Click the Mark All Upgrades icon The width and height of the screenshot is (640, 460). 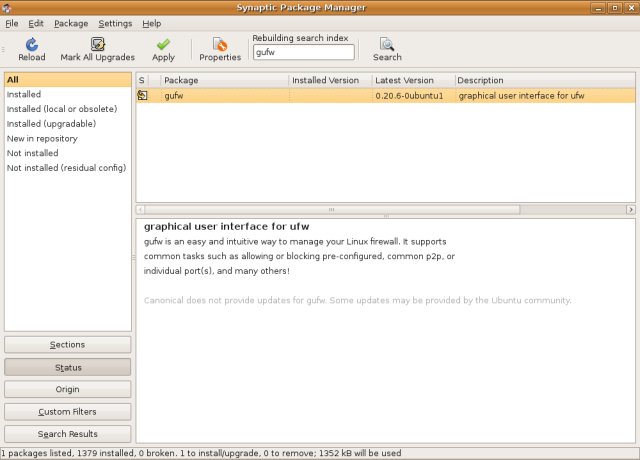point(98,45)
